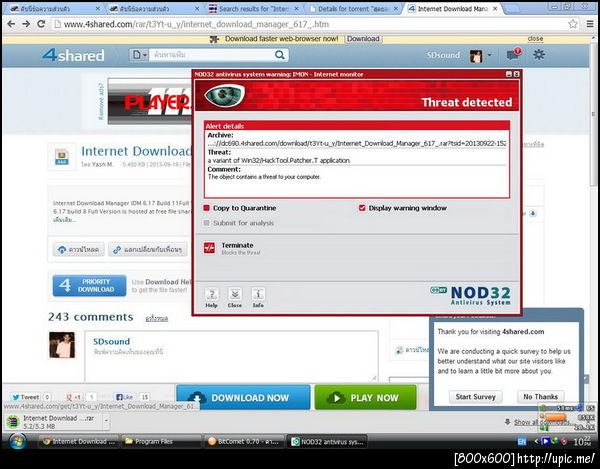Open the Windows Start orb
600x469 pixels.
(x=18, y=441)
